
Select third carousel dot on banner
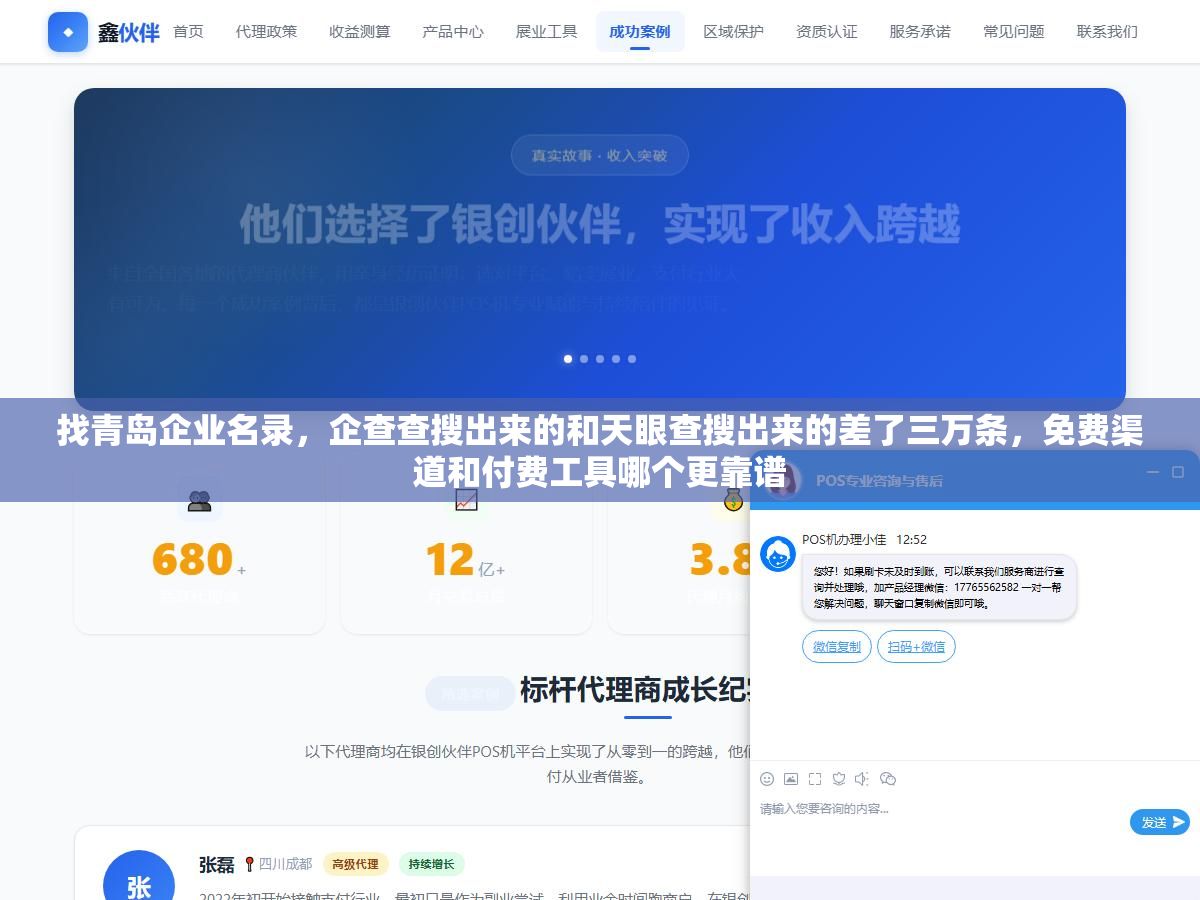coord(600,358)
